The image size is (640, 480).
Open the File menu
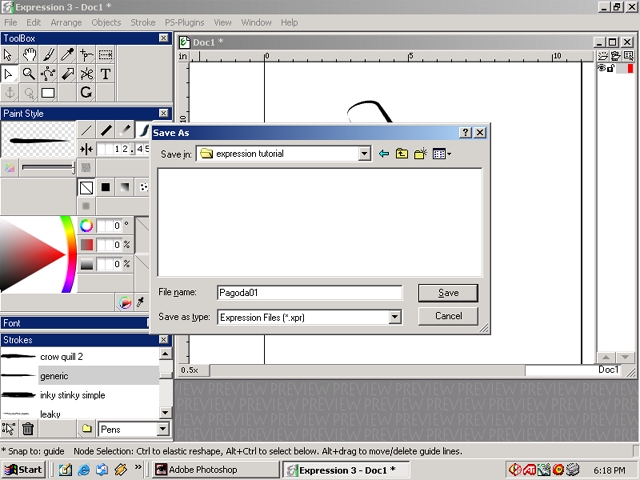(x=11, y=22)
